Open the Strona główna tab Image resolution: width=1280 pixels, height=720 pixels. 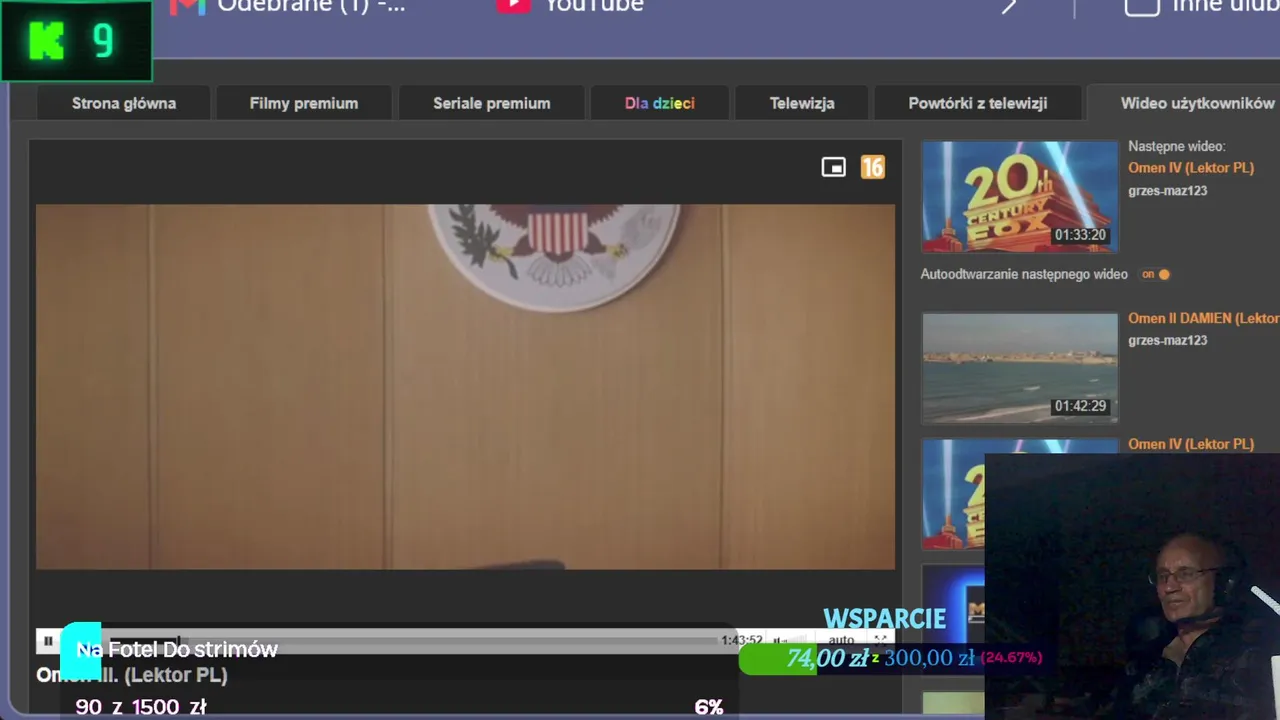(x=124, y=103)
